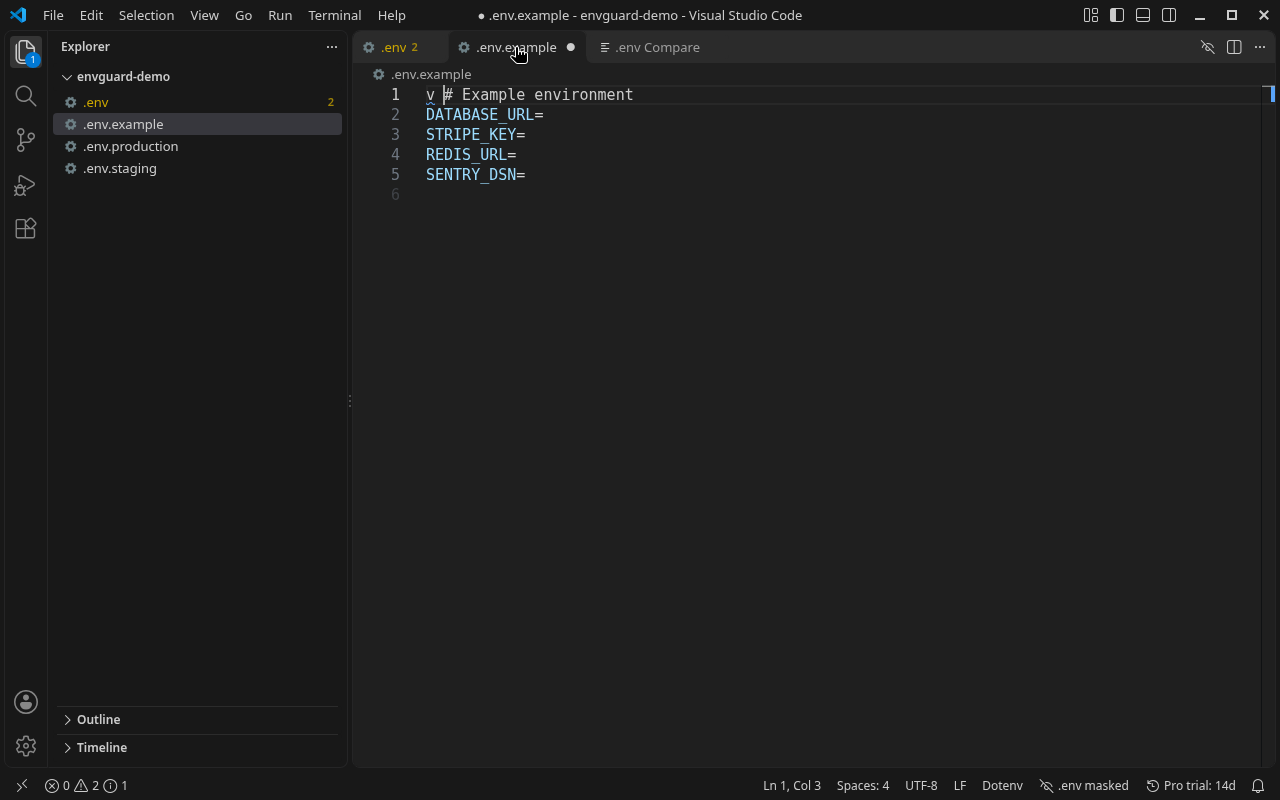The height and width of the screenshot is (800, 1280).
Task: Open the Explorer view in activity bar
Action: click(x=26, y=52)
